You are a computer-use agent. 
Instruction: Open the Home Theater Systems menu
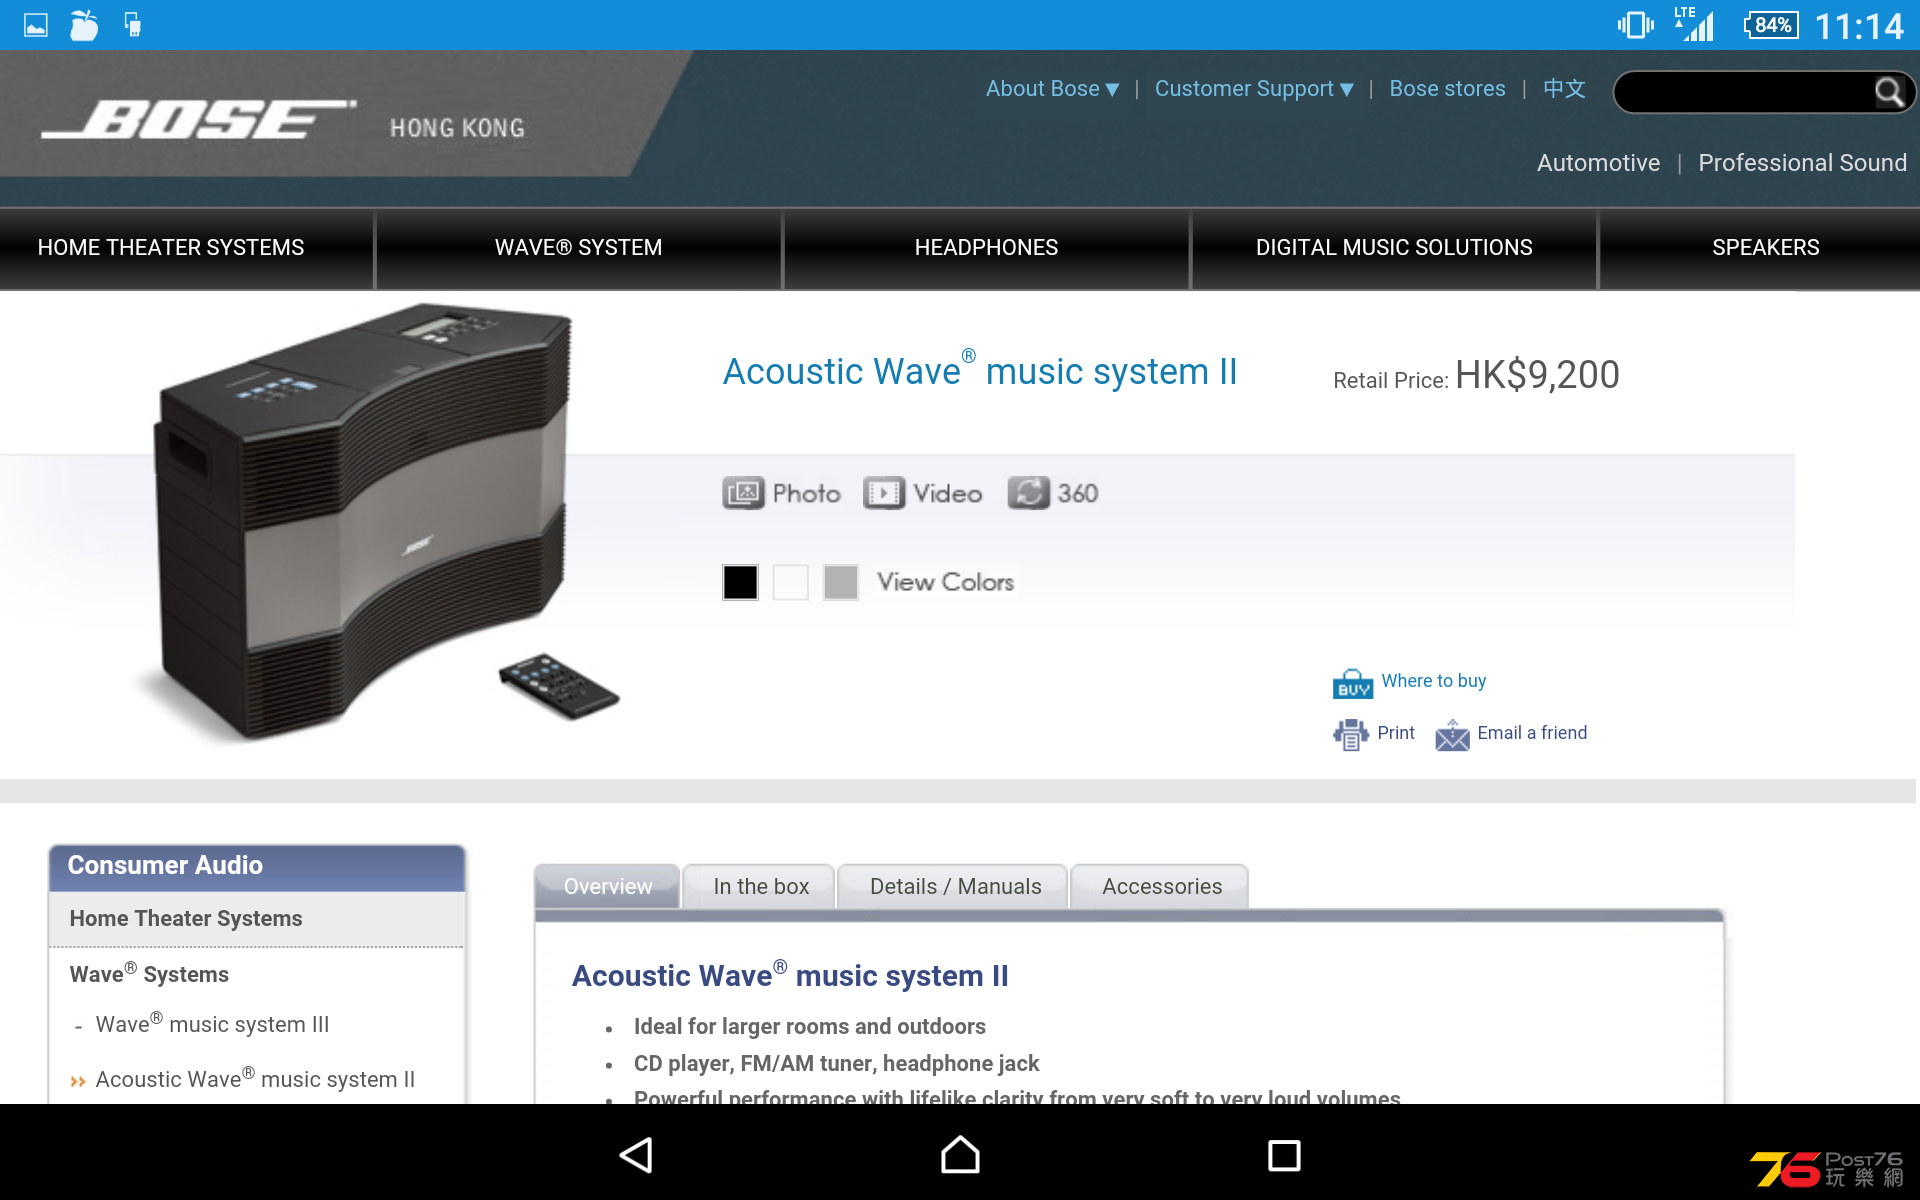[171, 248]
